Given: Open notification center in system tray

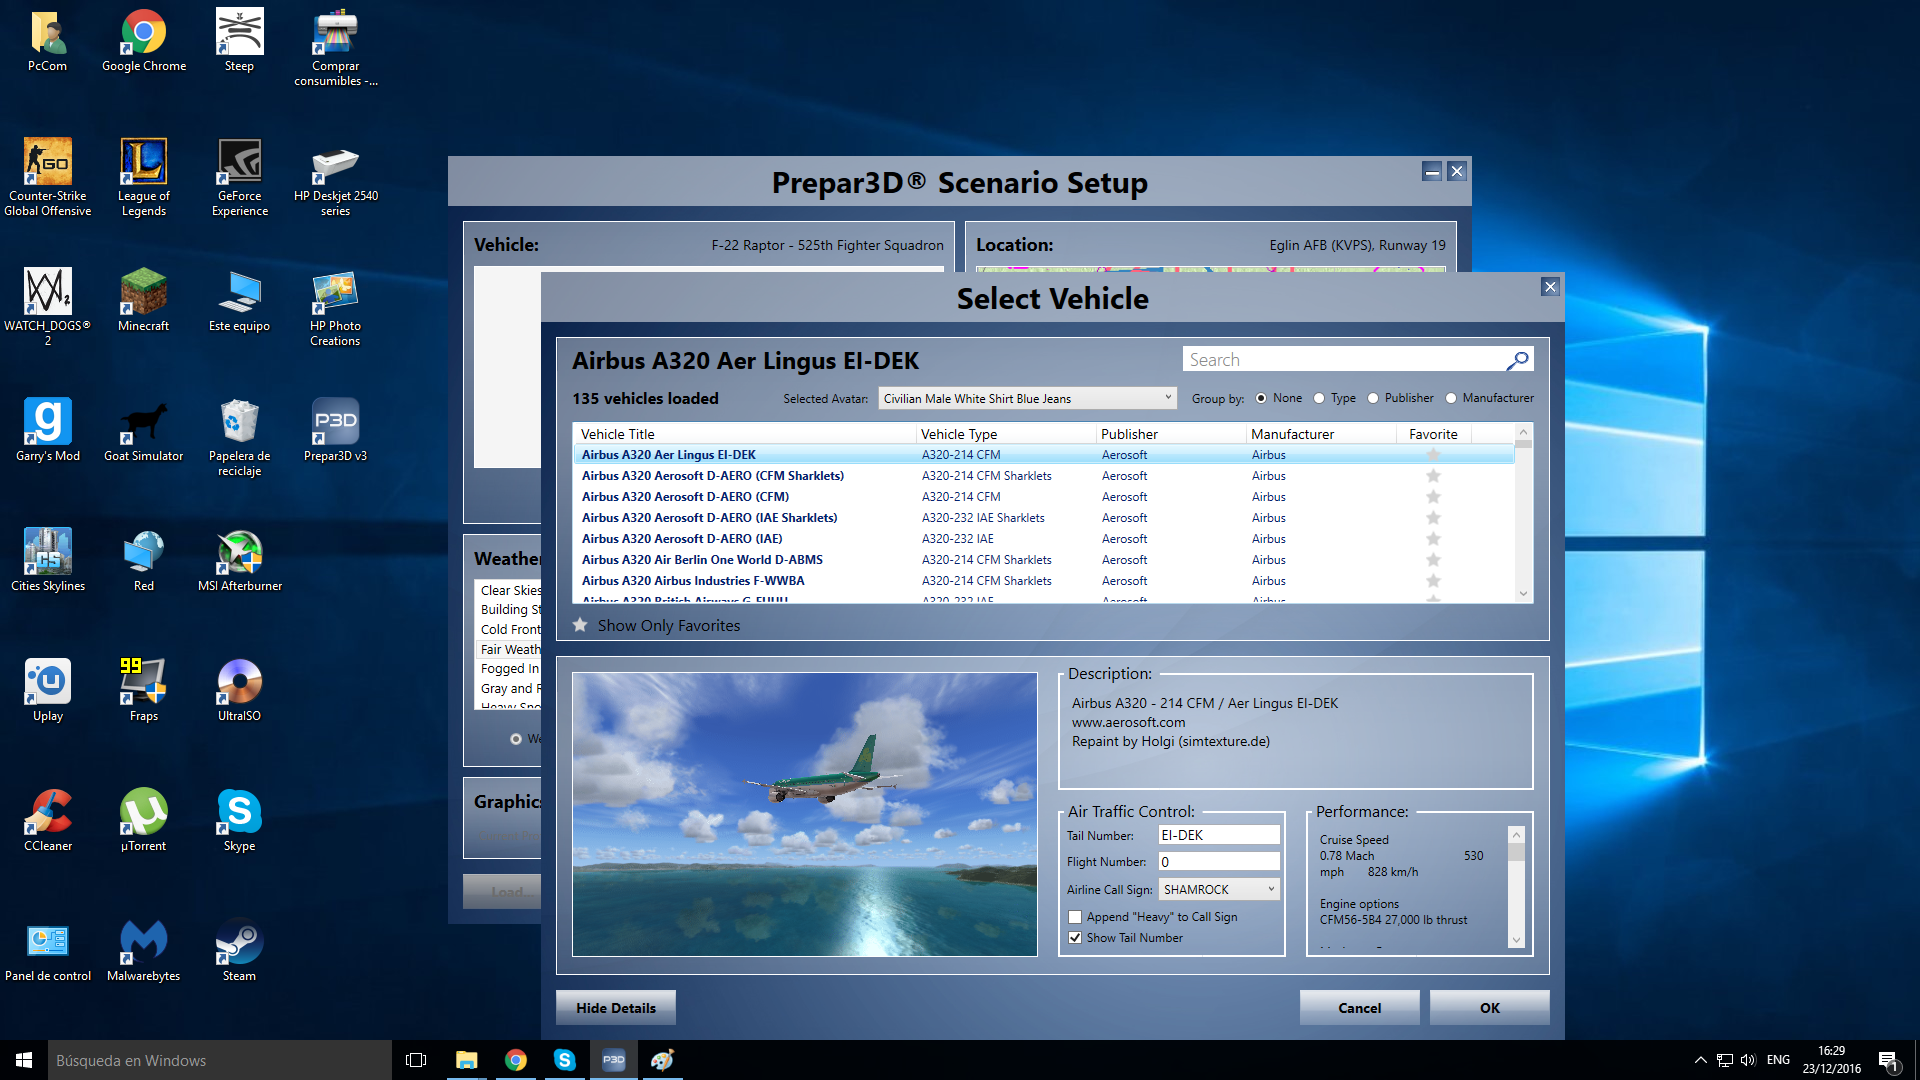Looking at the screenshot, I should [1889, 1060].
